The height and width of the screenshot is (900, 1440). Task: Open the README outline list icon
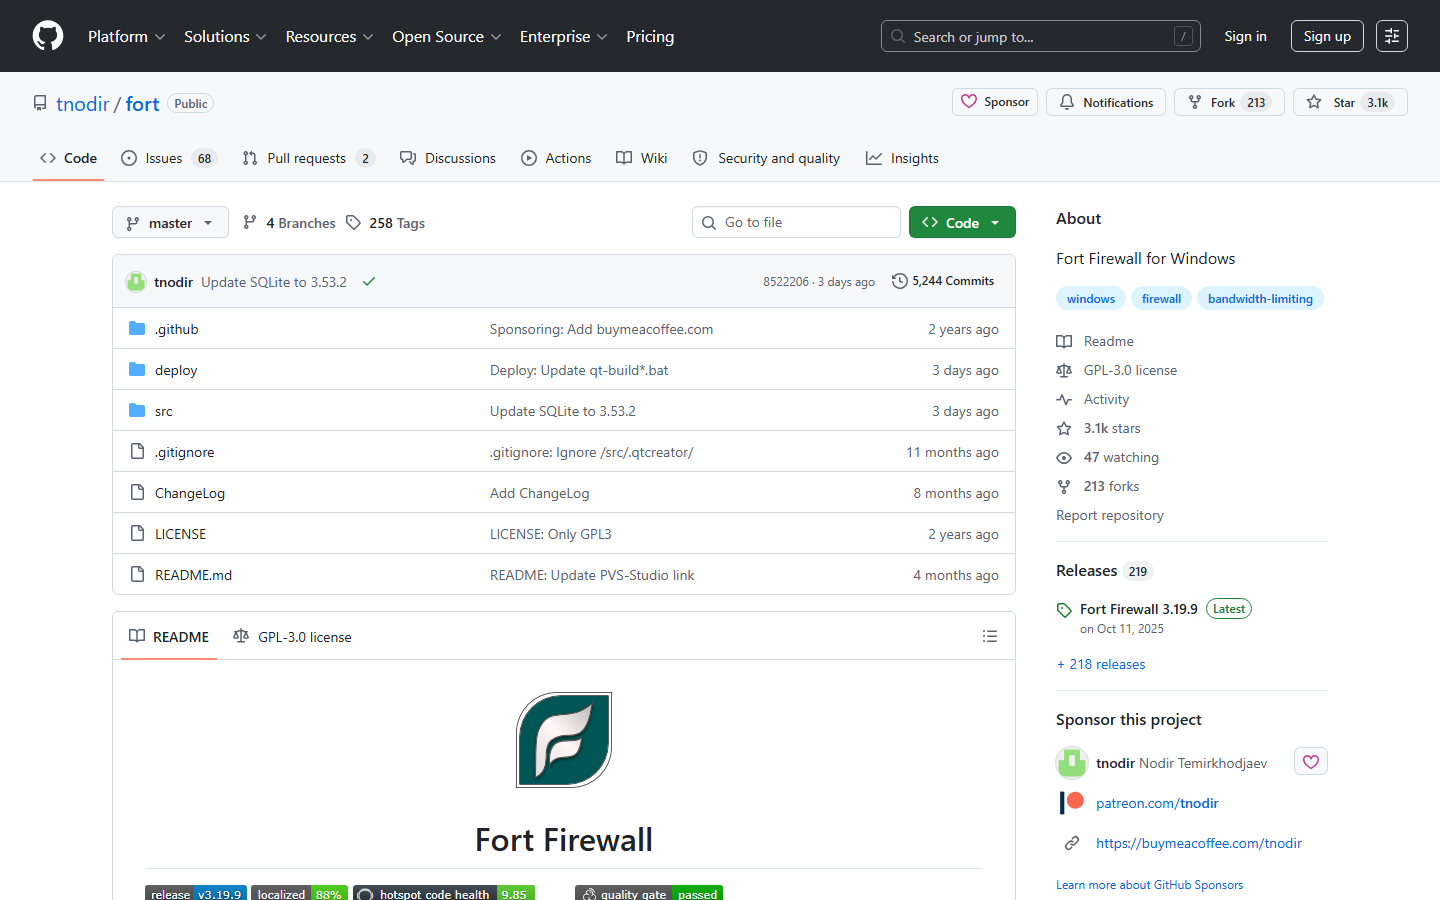click(x=990, y=636)
